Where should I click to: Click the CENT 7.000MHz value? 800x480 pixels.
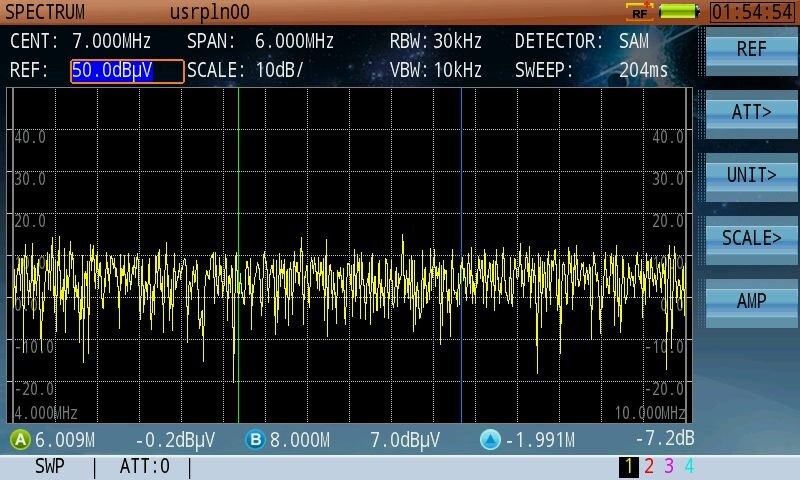pyautogui.click(x=111, y=41)
